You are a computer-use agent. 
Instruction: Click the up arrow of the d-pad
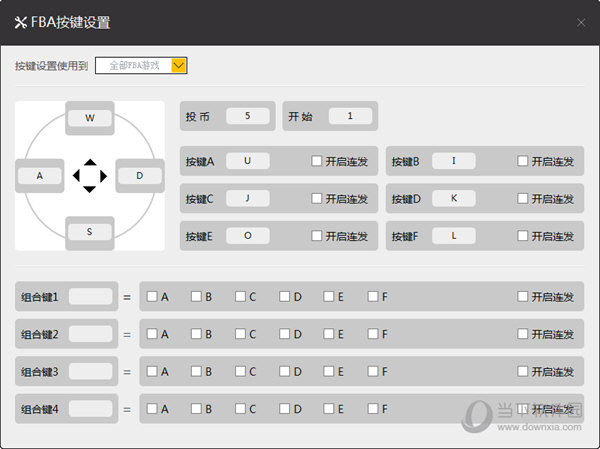90,162
